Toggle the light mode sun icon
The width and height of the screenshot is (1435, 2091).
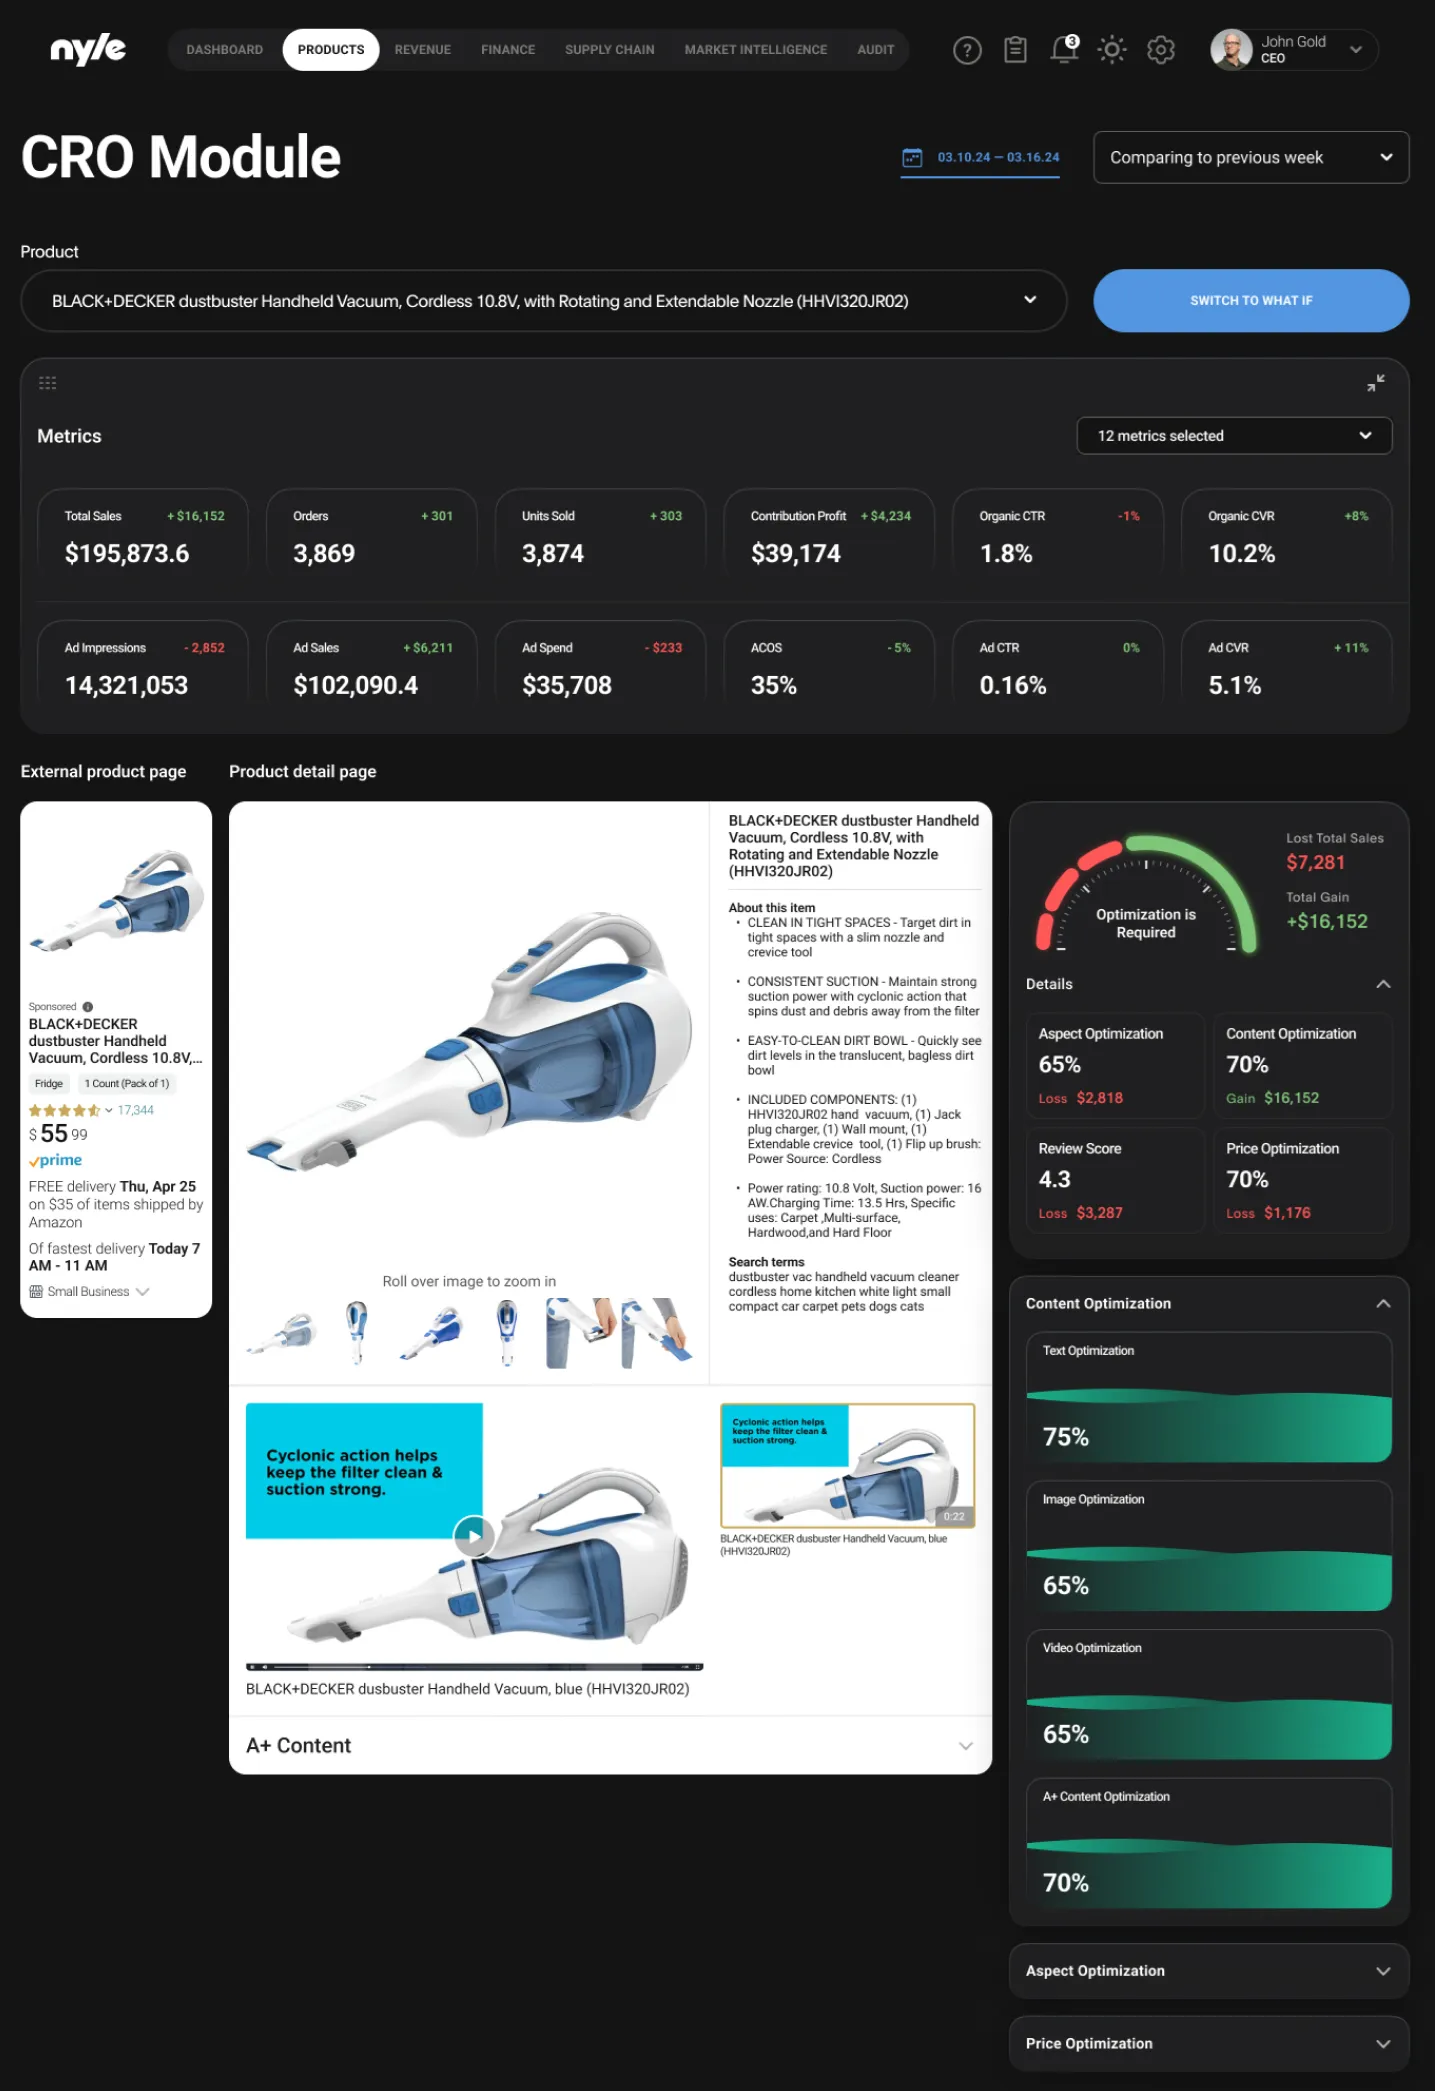pos(1111,50)
